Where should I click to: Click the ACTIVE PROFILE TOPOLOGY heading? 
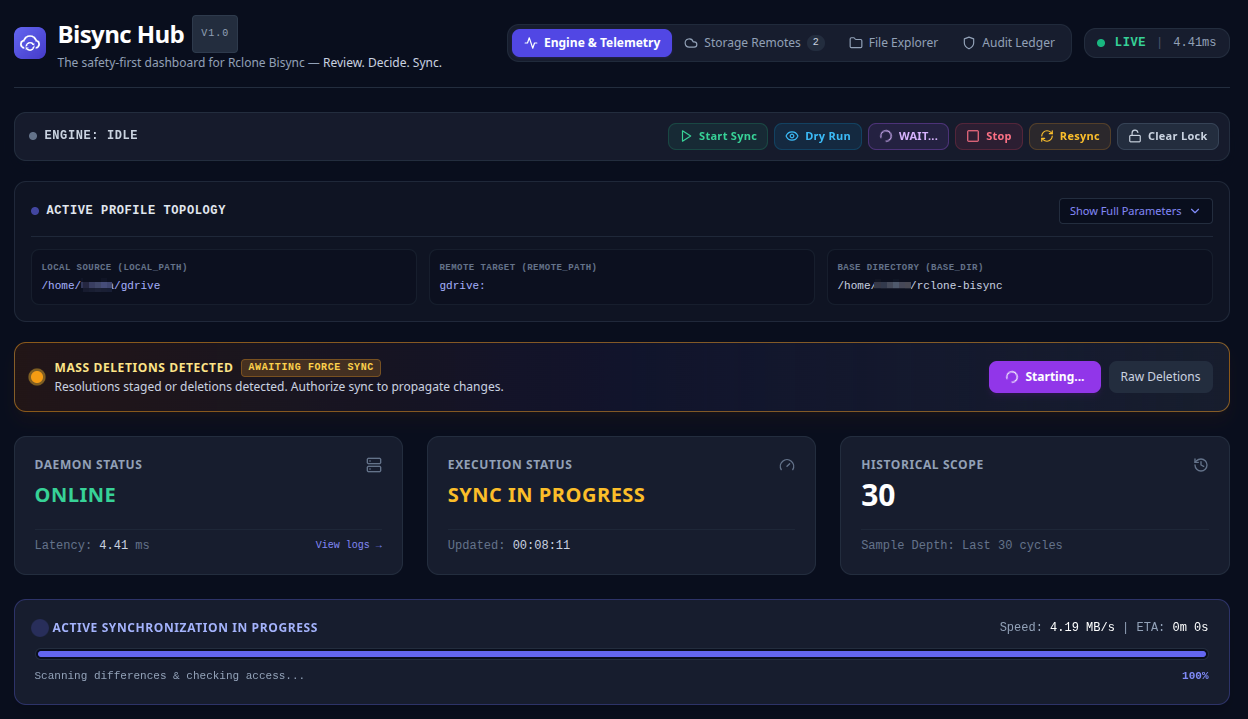pos(136,210)
